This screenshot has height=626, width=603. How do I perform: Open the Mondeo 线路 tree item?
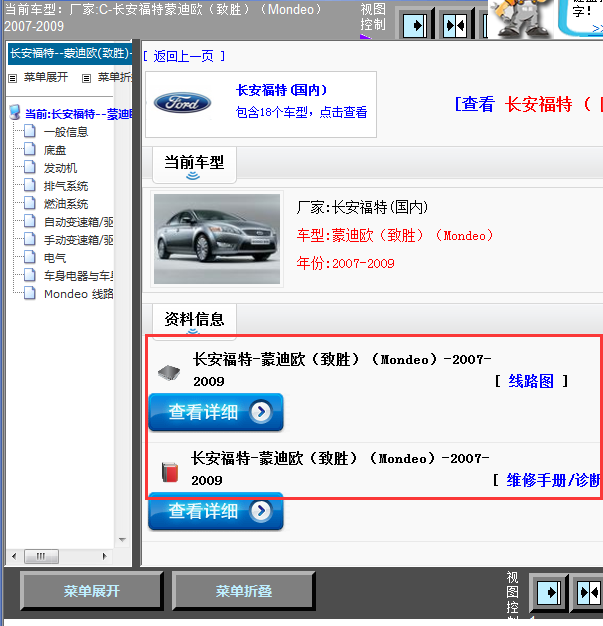pos(78,294)
